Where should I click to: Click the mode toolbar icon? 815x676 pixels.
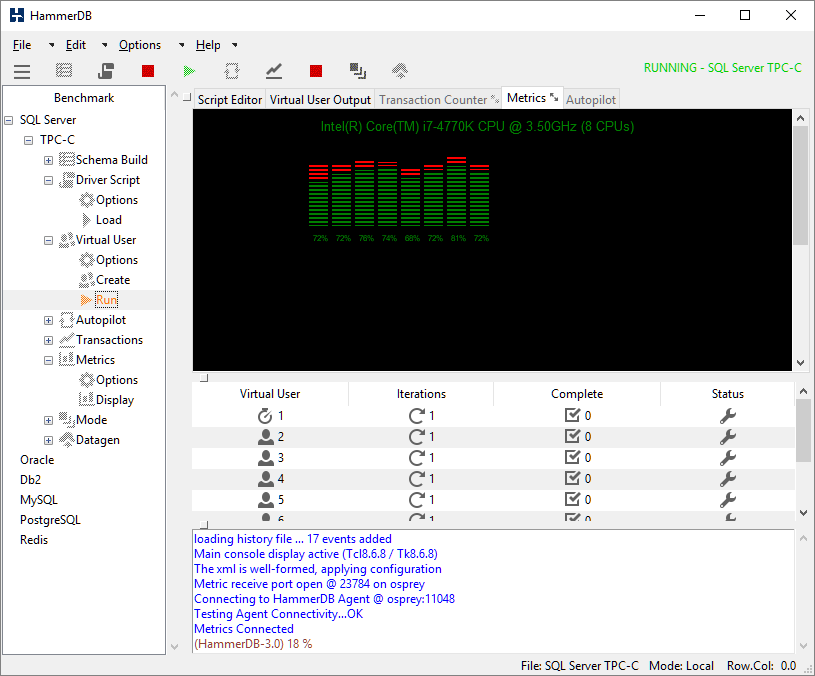click(358, 71)
